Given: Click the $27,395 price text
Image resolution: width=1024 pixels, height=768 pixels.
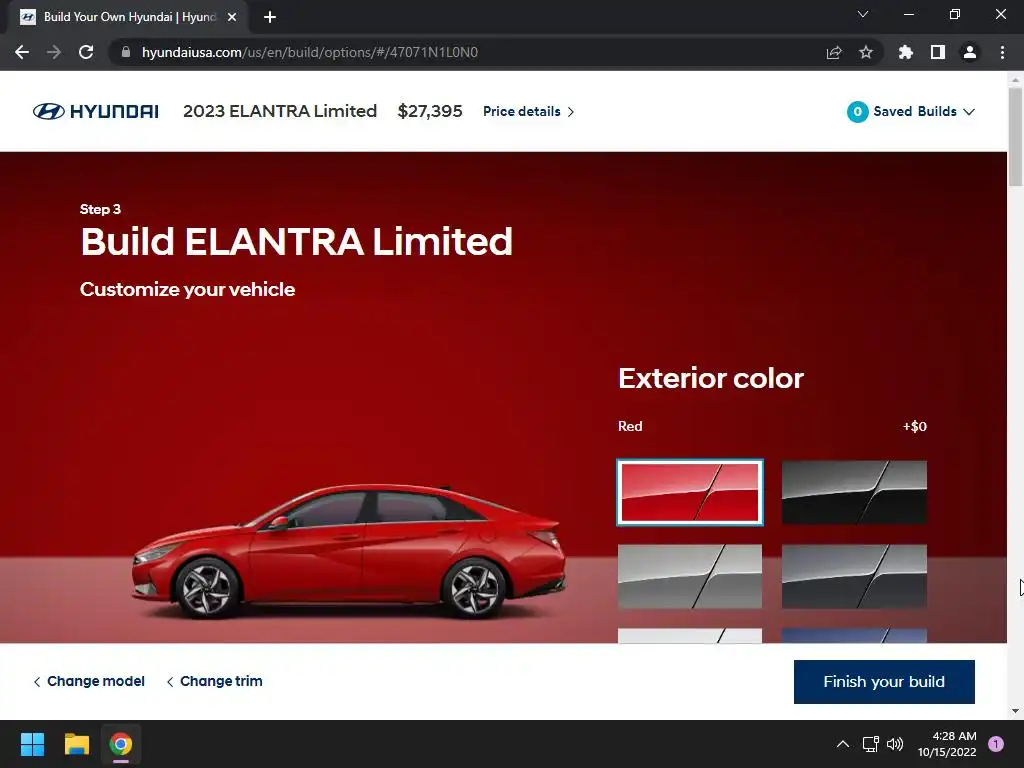Looking at the screenshot, I should [430, 111].
